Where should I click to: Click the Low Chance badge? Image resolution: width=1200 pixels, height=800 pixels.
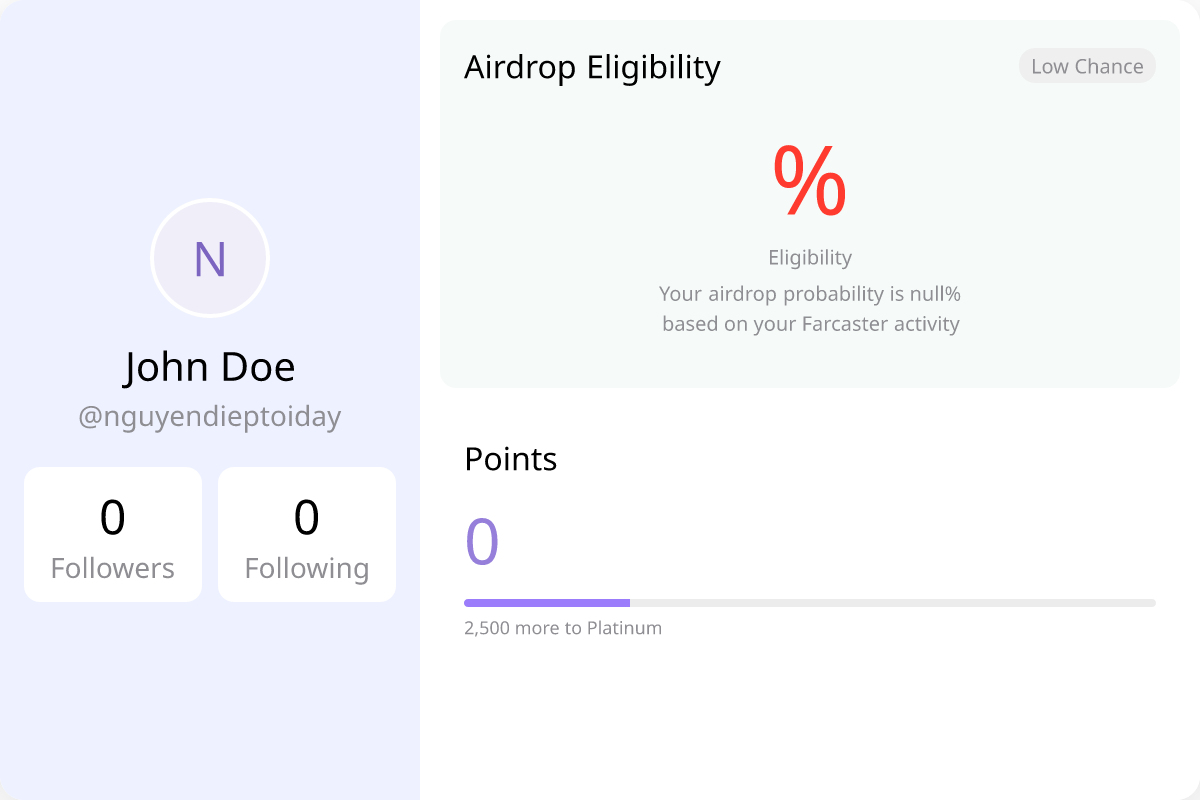1087,66
